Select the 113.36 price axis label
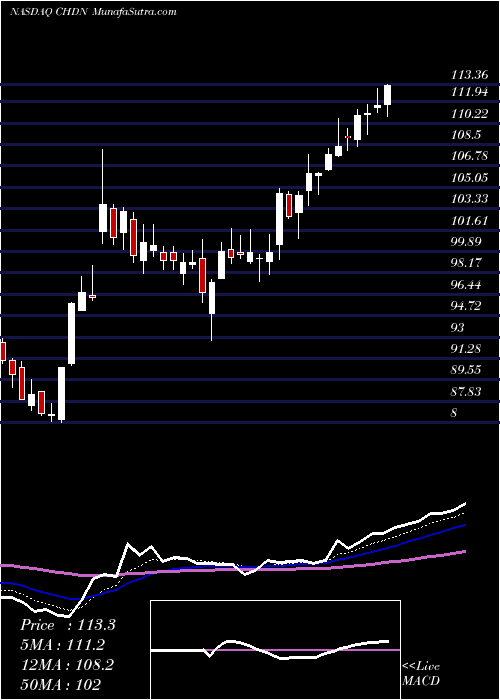500x700 pixels. [469, 74]
